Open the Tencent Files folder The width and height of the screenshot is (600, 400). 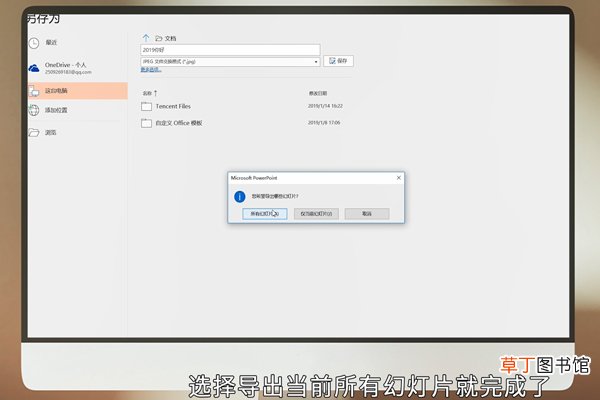pyautogui.click(x=173, y=106)
